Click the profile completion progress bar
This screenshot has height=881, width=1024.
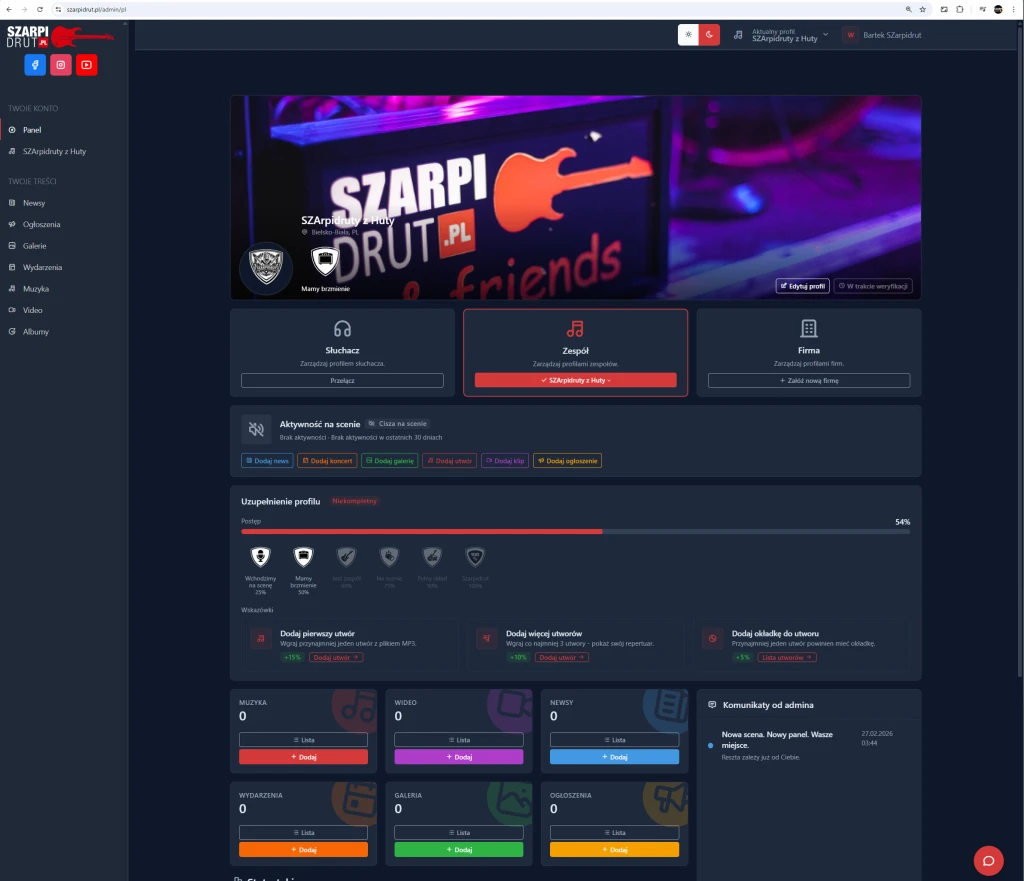click(x=575, y=532)
